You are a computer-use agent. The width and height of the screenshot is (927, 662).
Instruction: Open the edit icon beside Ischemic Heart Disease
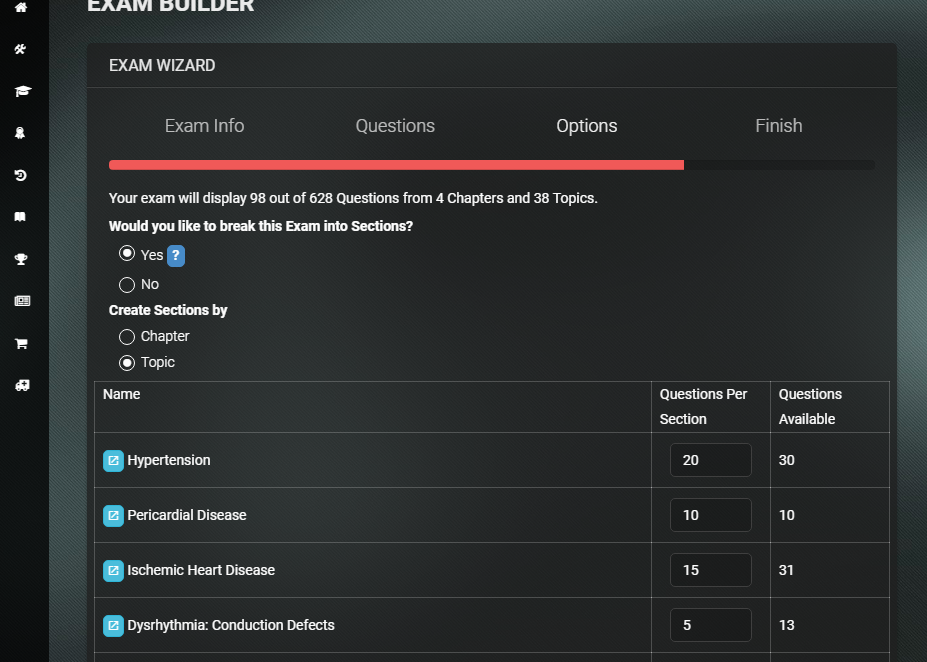point(114,570)
